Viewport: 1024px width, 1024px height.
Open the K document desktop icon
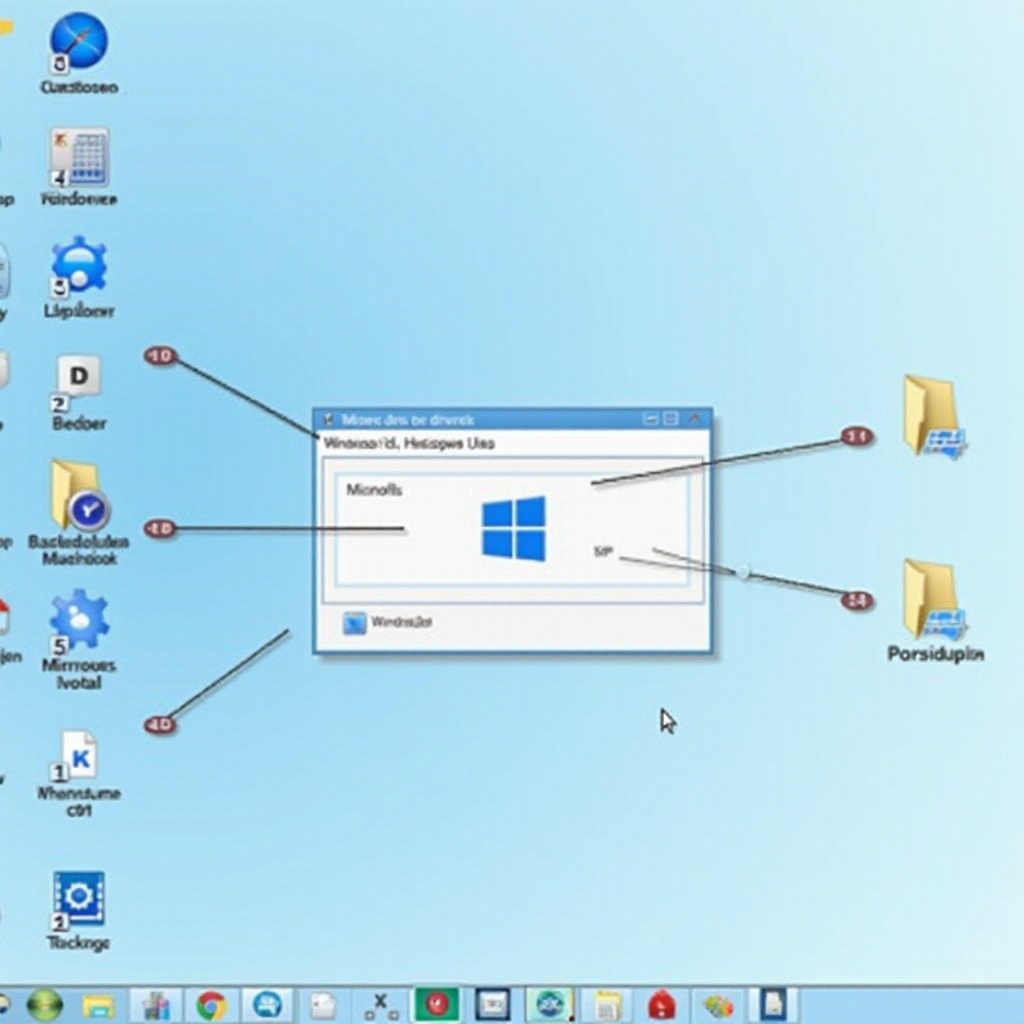pyautogui.click(x=79, y=757)
